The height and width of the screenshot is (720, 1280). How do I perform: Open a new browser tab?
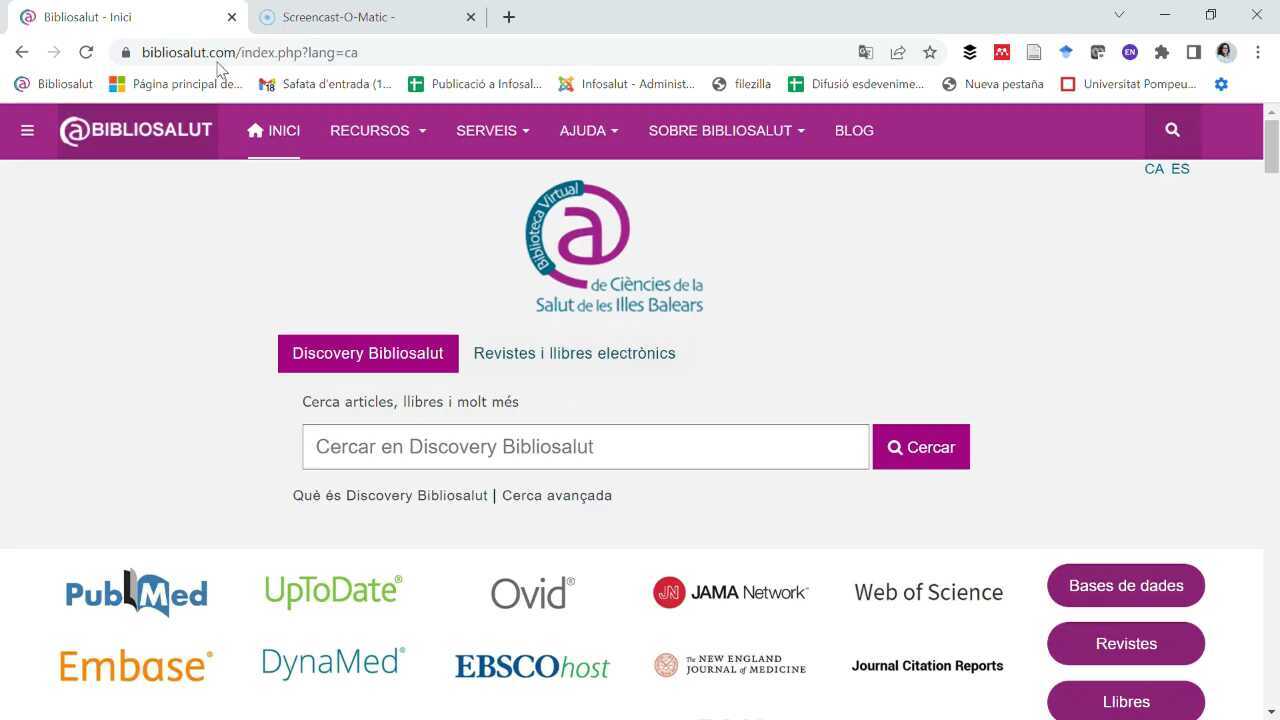tap(509, 17)
